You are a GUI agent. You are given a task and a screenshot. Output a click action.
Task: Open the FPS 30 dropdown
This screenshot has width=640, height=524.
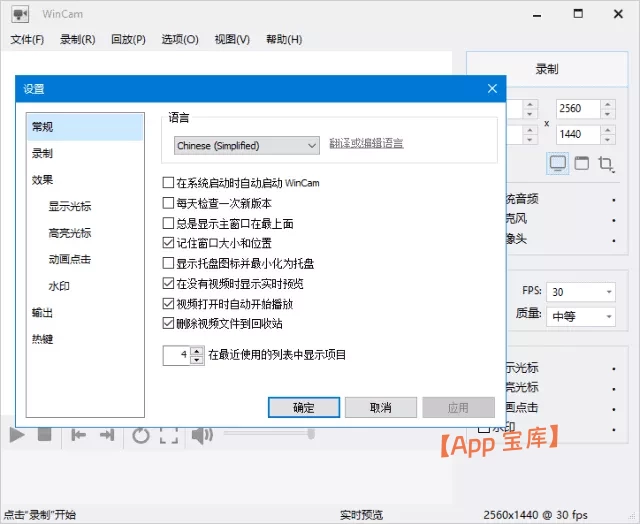tap(580, 292)
